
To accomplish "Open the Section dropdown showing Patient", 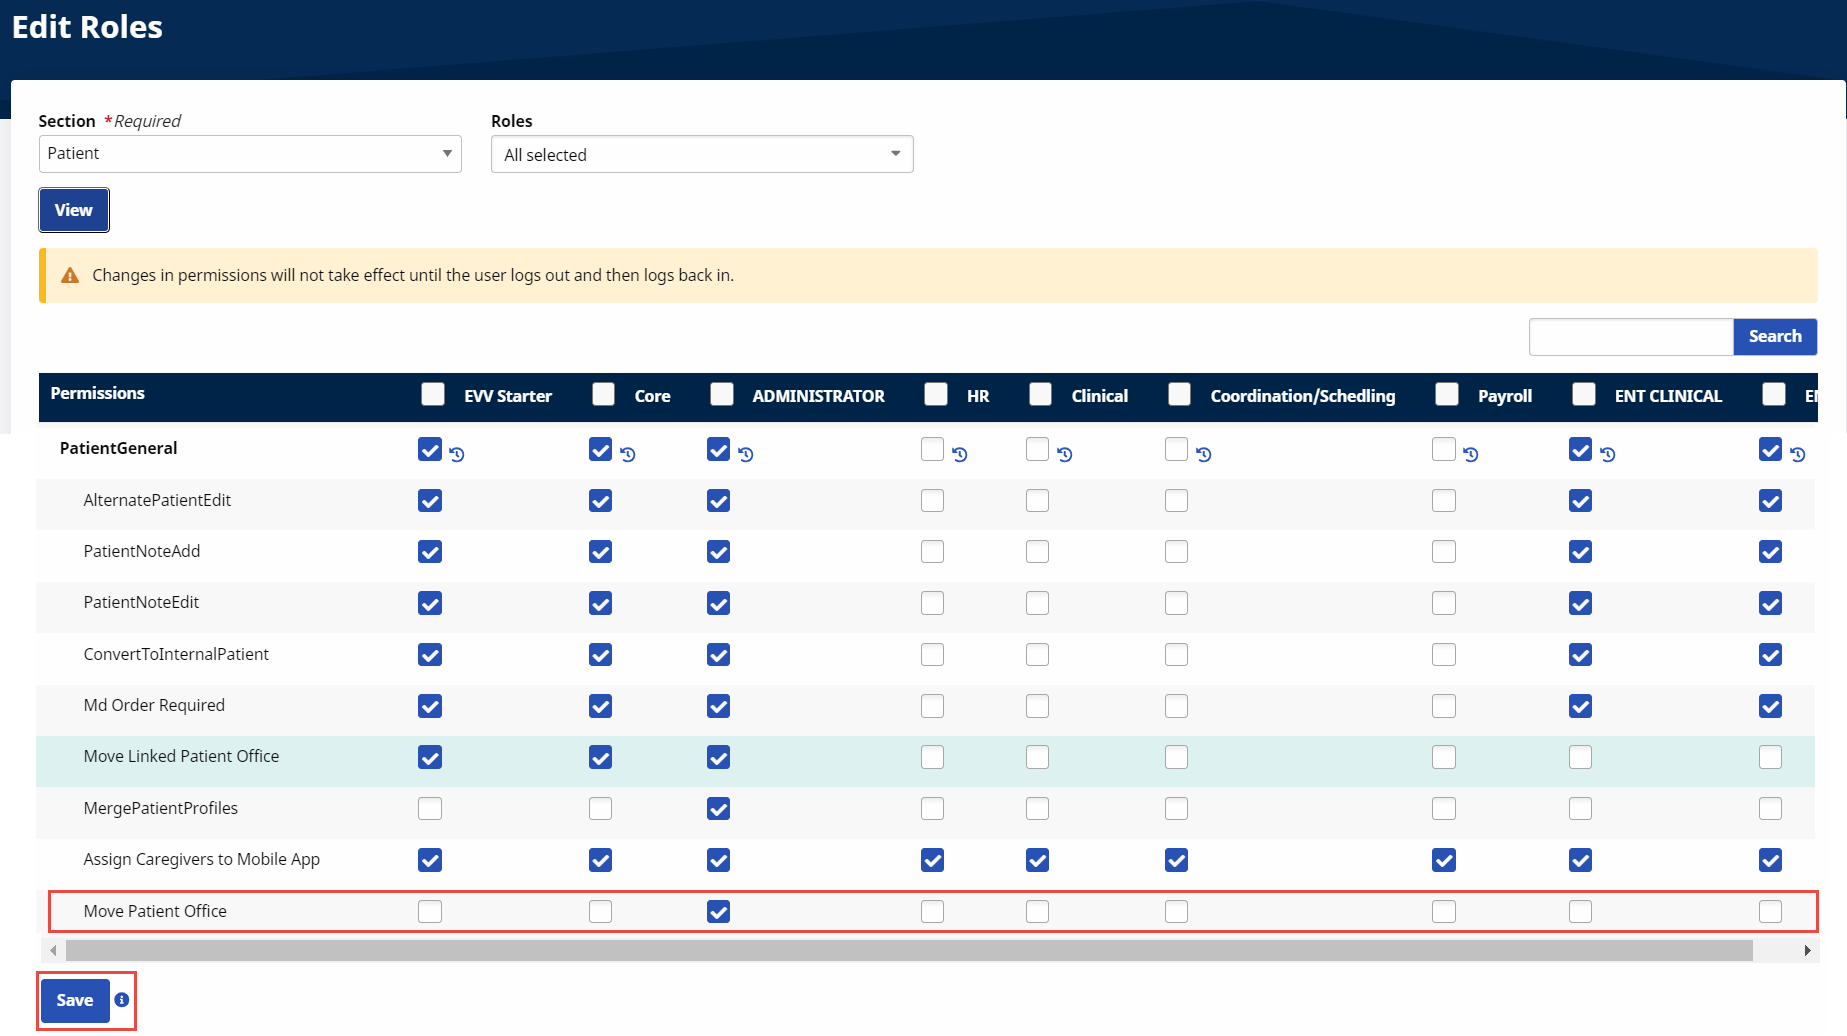I will [x=250, y=154].
